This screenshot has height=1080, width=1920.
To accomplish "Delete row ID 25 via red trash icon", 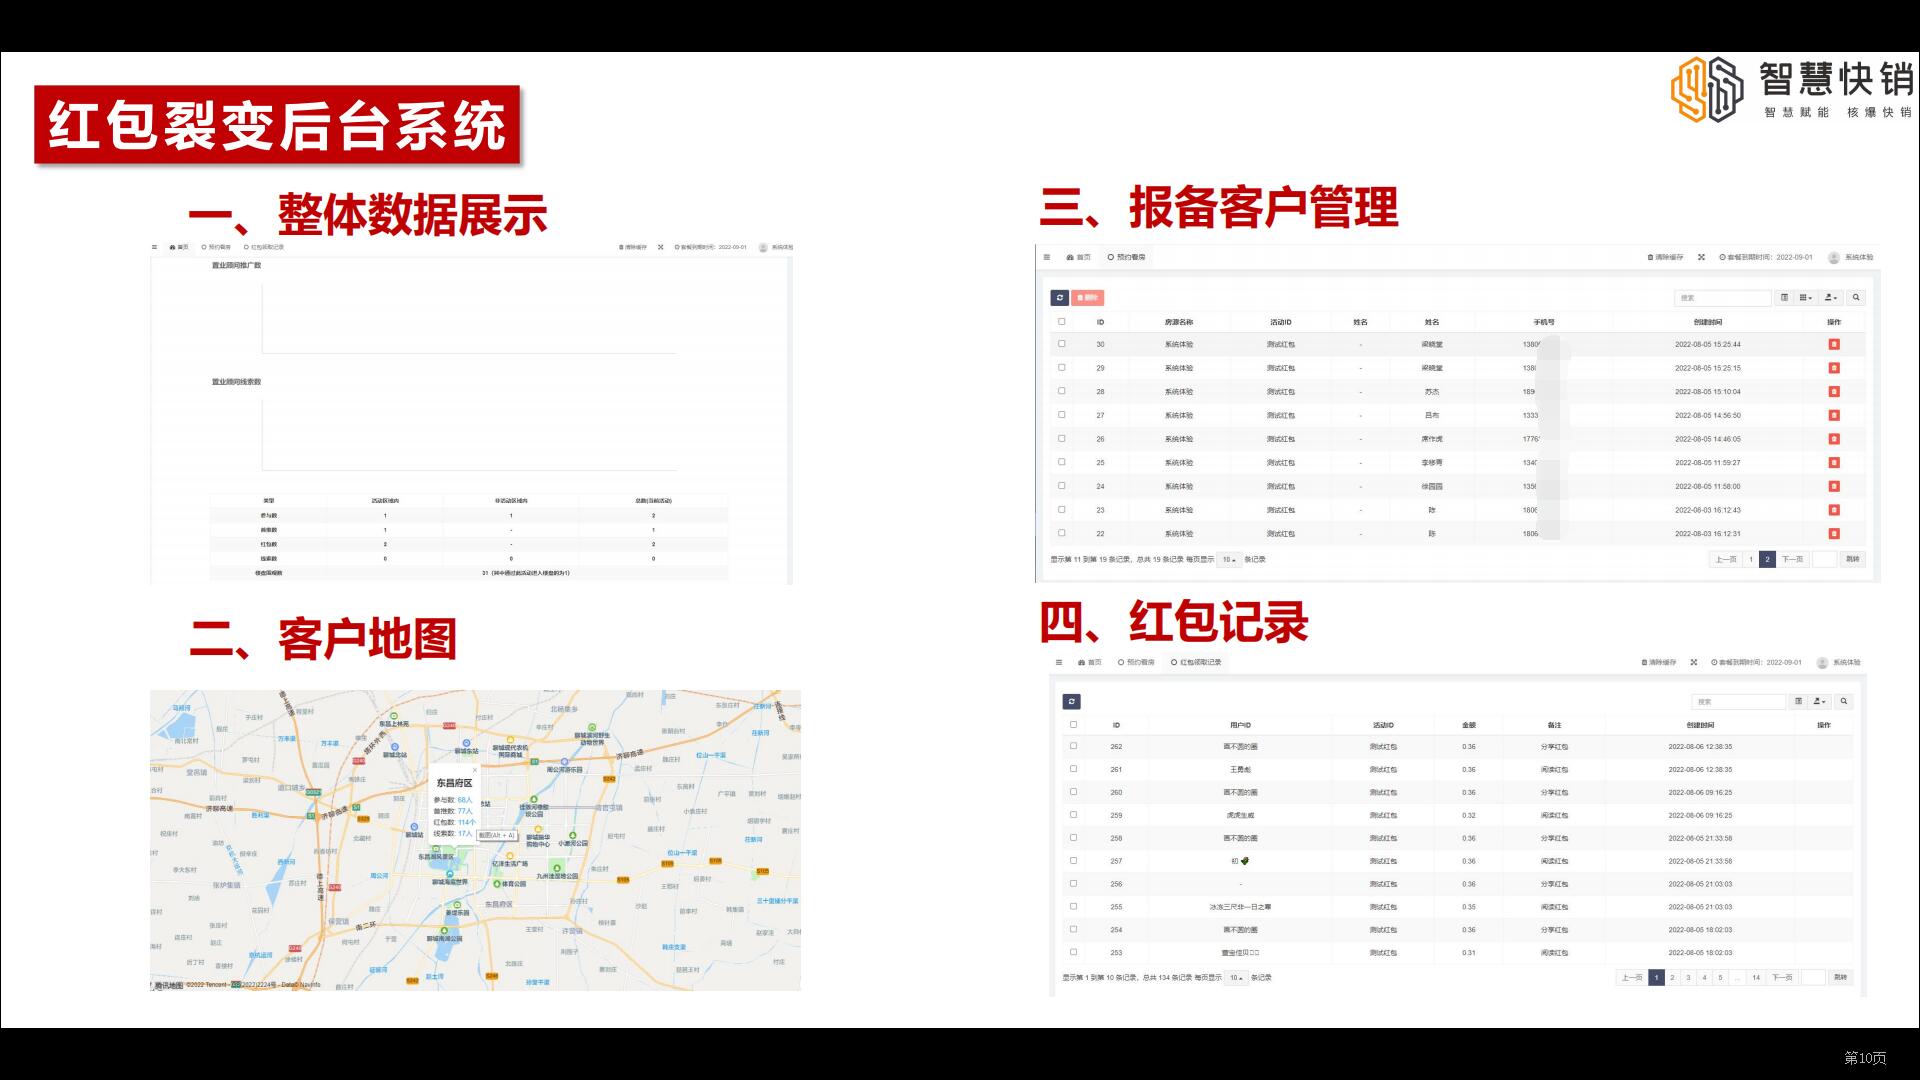I will [x=1834, y=463].
